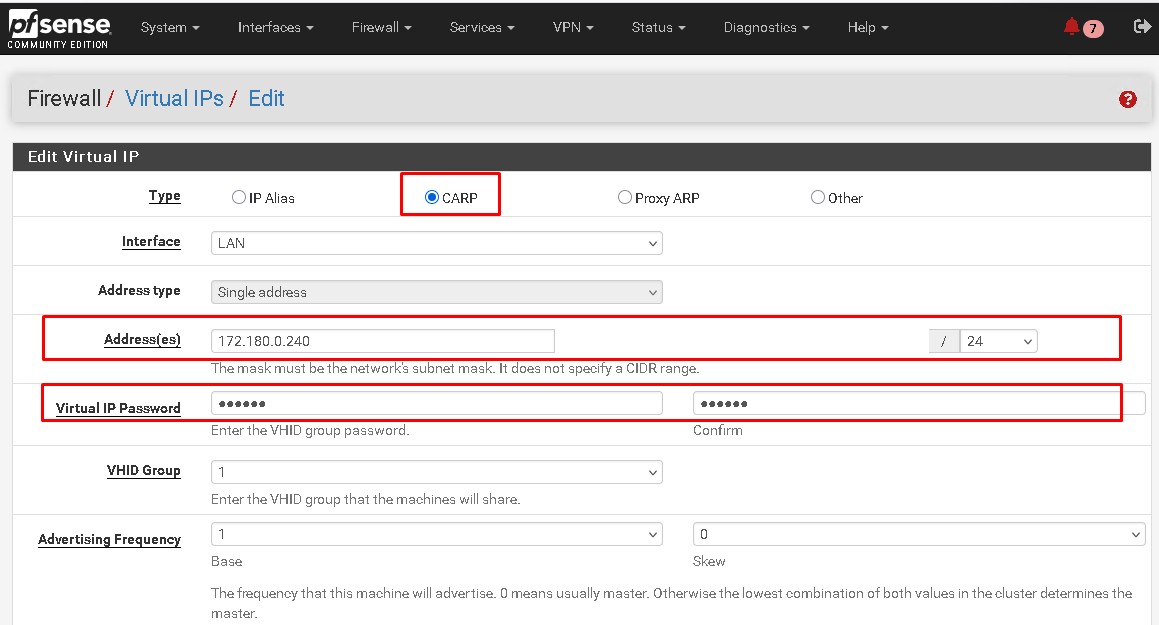
Task: Open the Diagnostics menu
Action: point(766,27)
